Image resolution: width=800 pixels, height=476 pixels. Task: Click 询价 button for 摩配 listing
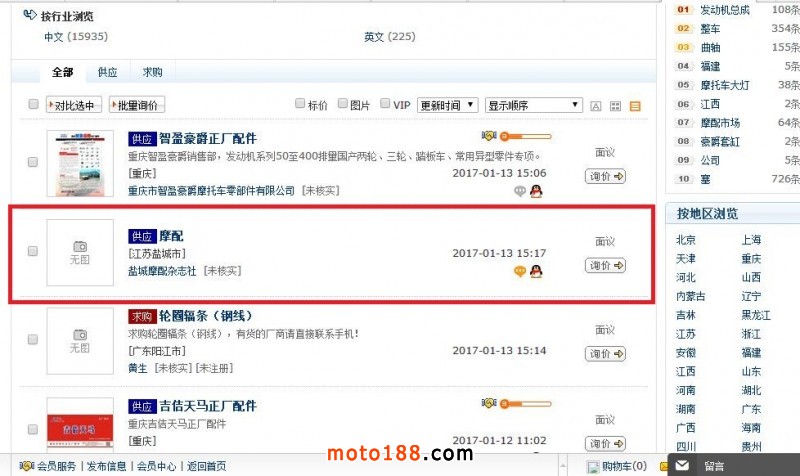click(605, 265)
